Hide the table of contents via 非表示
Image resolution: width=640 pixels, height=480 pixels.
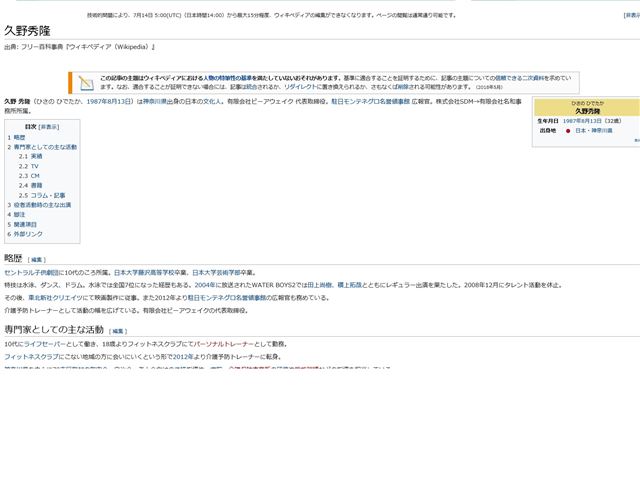49,127
